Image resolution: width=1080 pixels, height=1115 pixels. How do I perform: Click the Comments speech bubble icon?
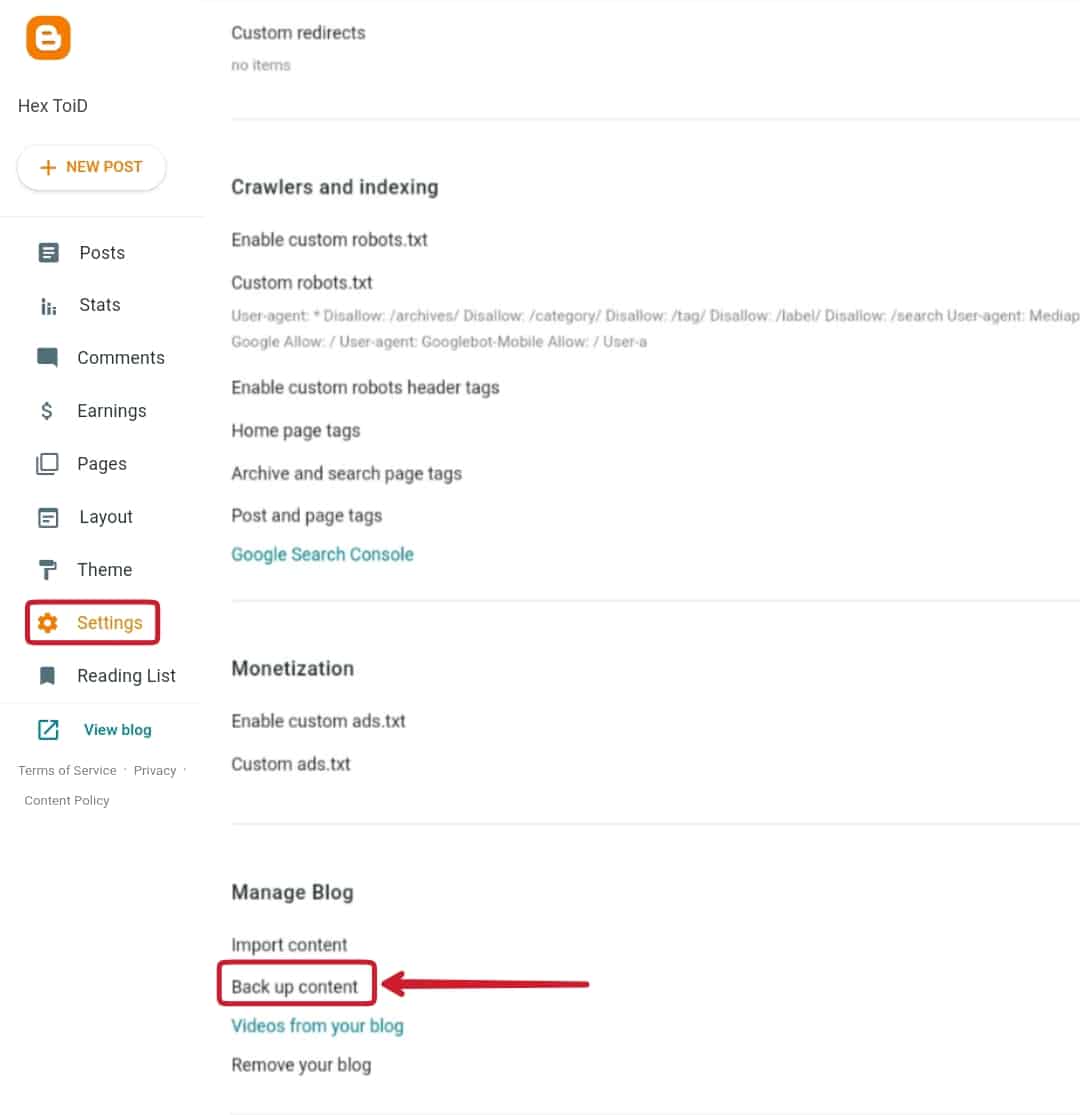point(48,357)
